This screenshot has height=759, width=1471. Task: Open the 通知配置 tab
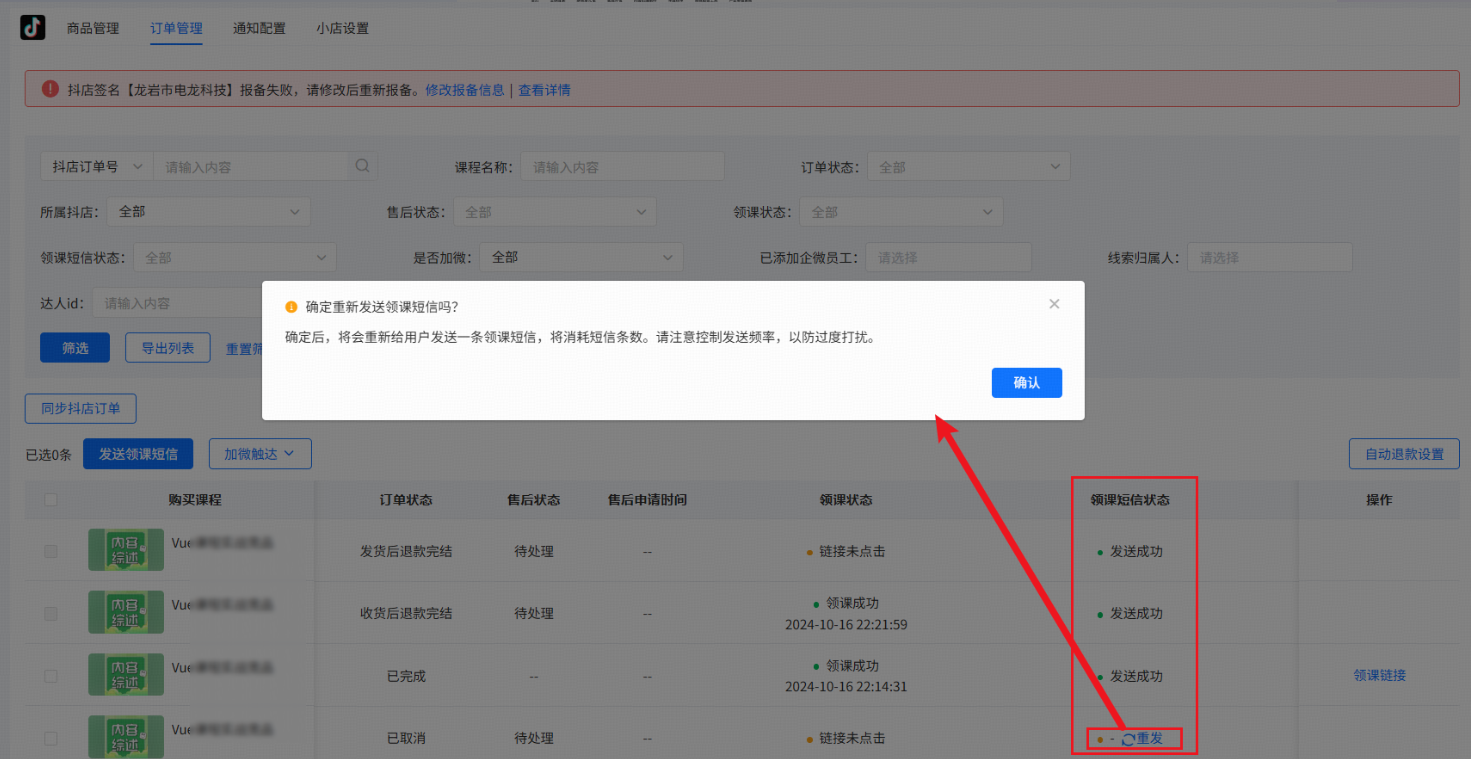(258, 28)
